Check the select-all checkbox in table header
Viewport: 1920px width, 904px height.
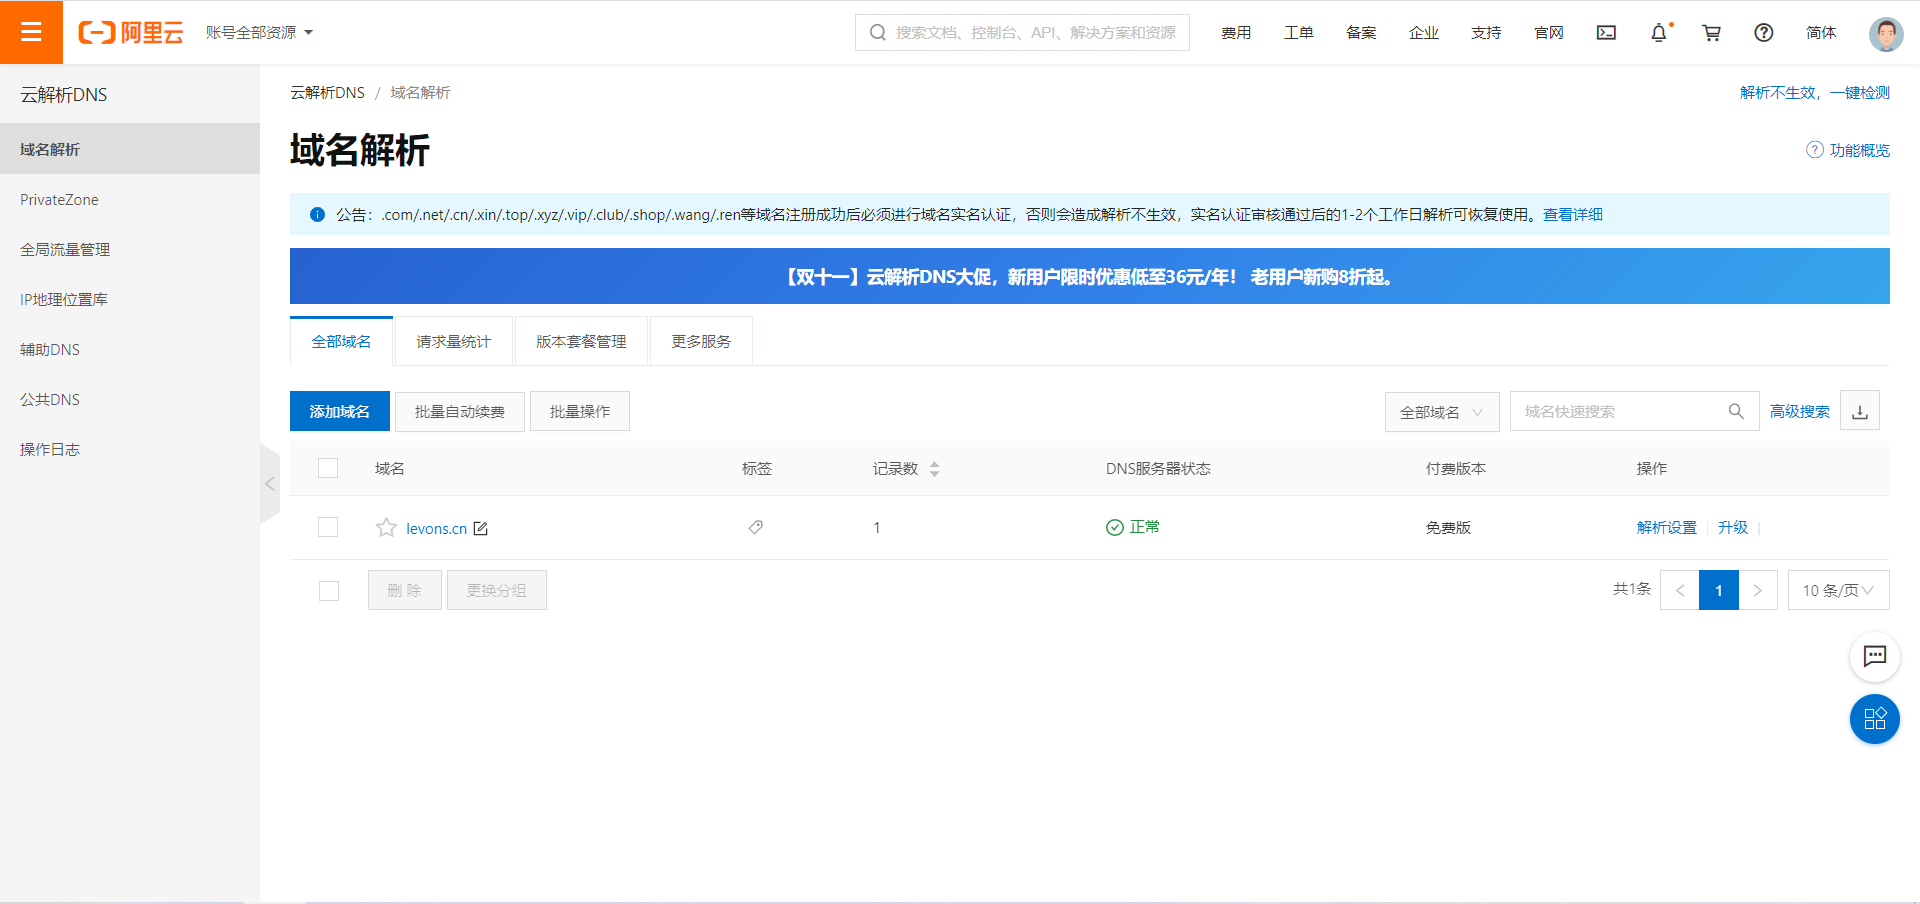tap(328, 468)
